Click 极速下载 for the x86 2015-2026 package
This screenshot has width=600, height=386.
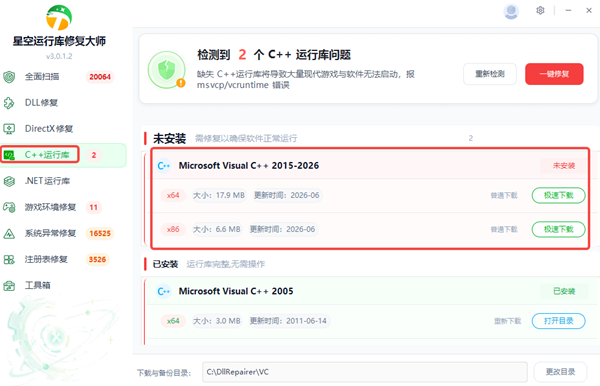[559, 229]
